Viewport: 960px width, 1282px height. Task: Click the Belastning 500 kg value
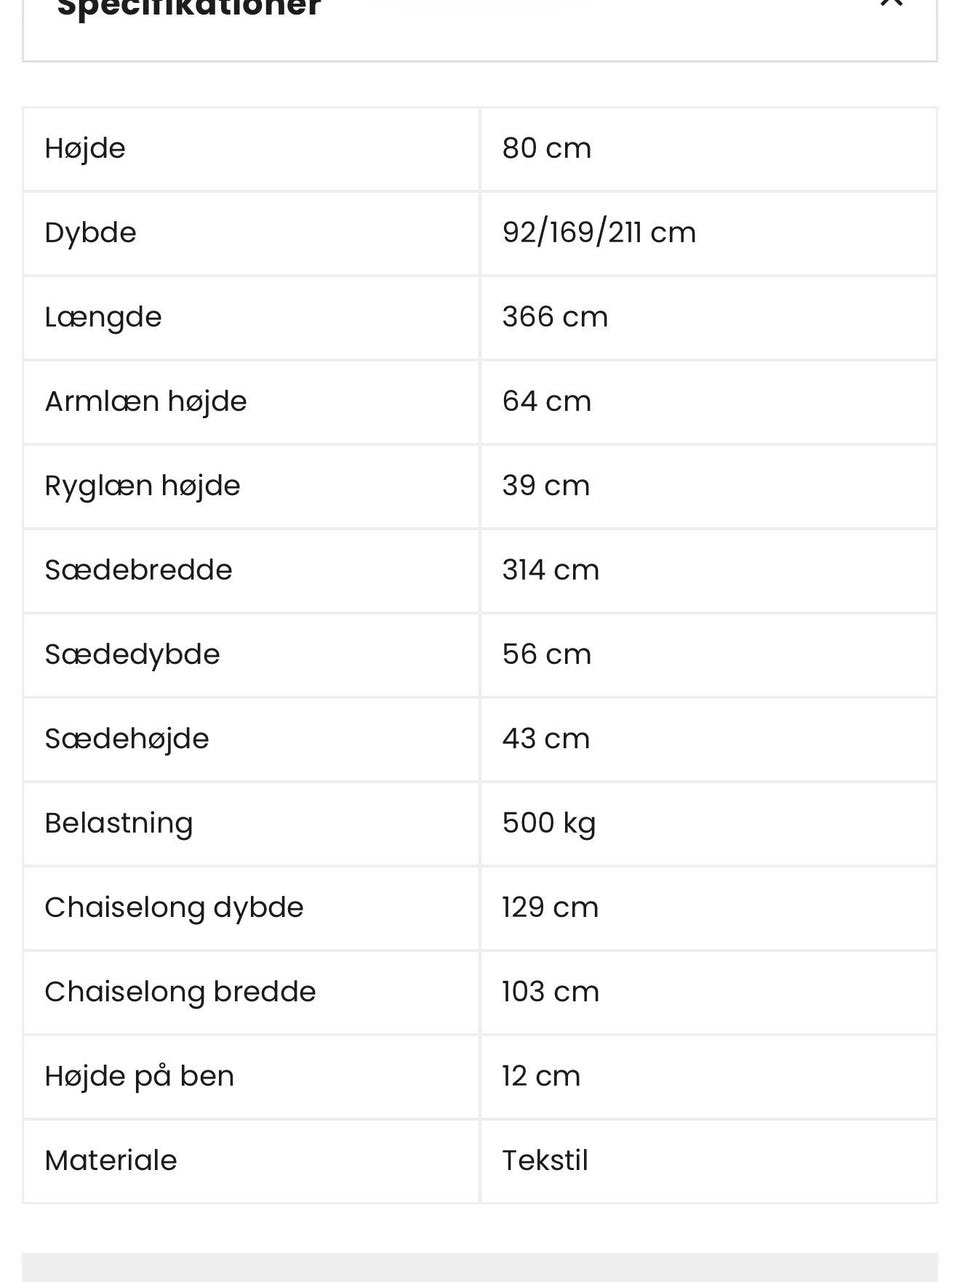point(549,823)
